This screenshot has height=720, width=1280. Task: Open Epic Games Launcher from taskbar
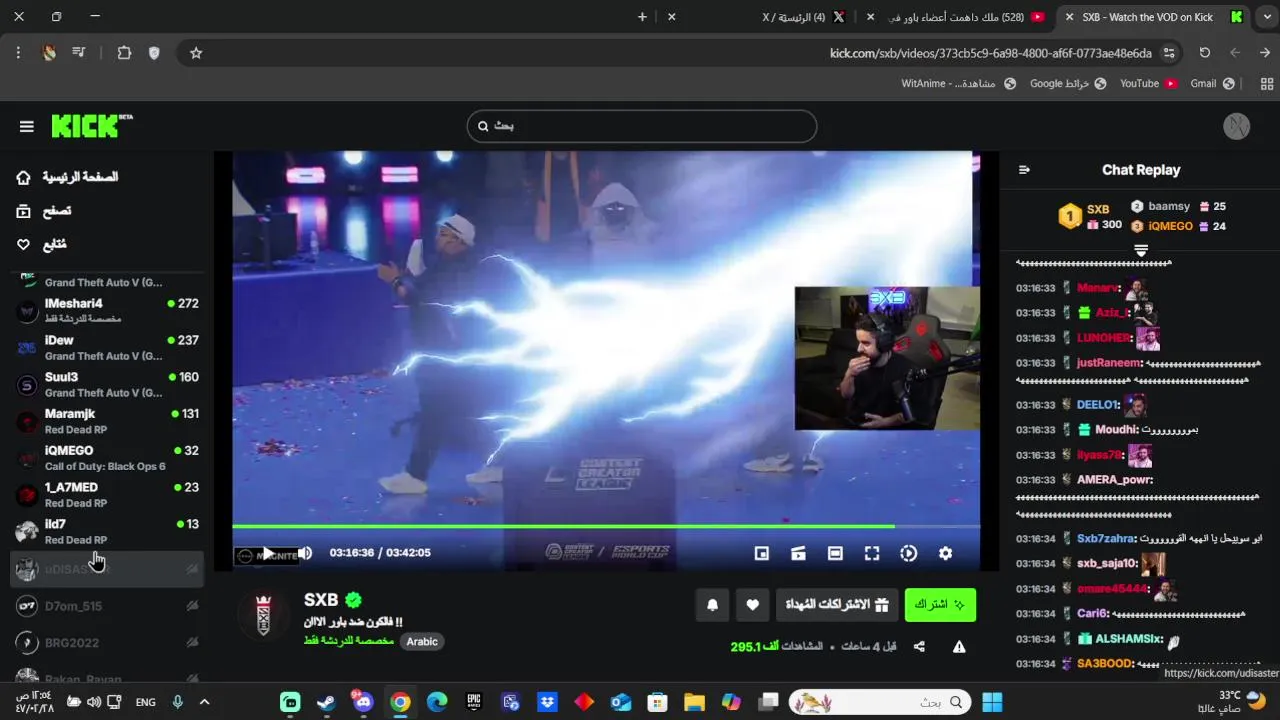[473, 702]
